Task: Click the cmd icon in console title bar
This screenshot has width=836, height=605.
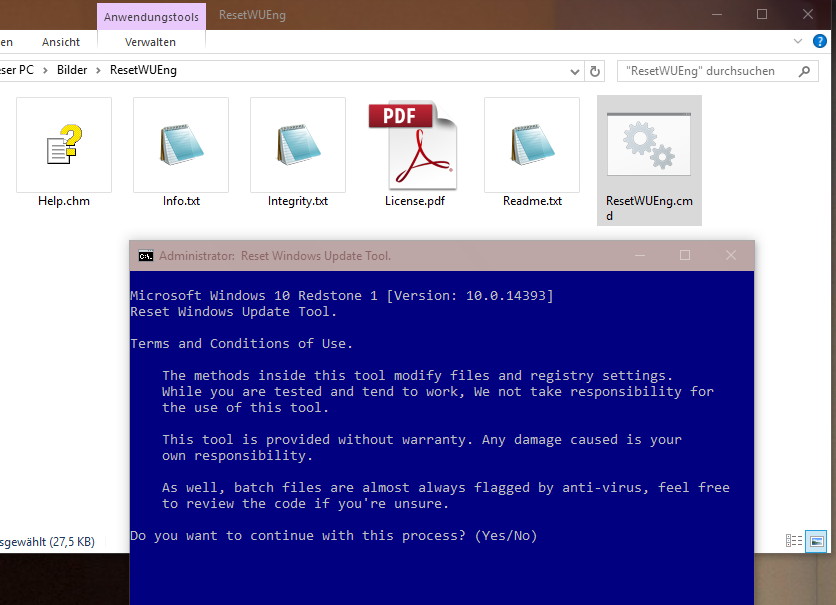Action: tap(146, 256)
